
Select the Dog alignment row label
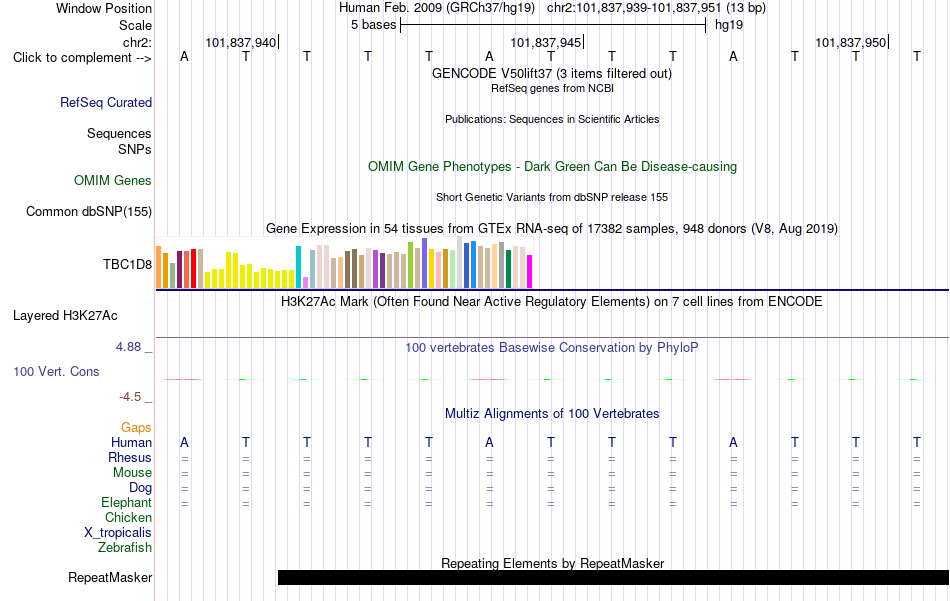click(x=140, y=488)
